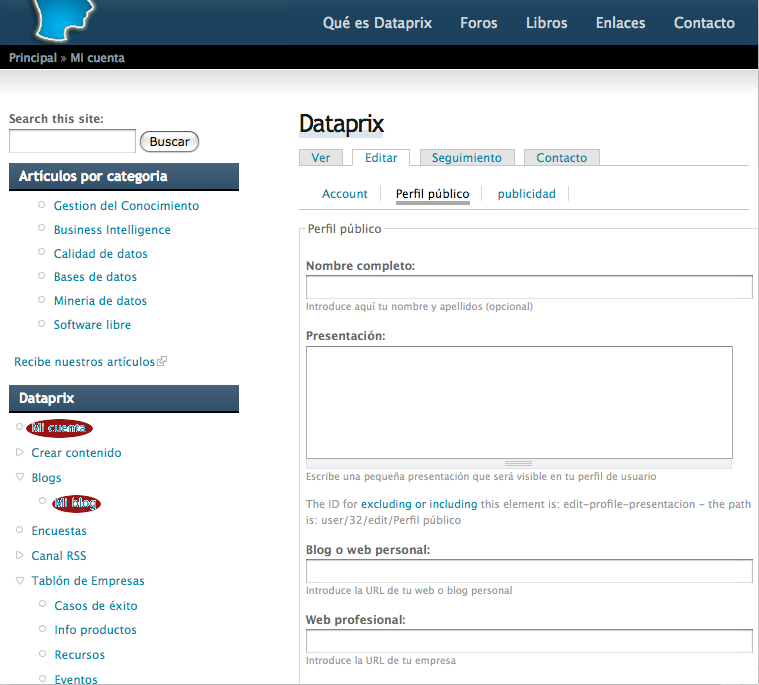
Task: Expand the Crear contenido menu arrow
Action: [19, 452]
